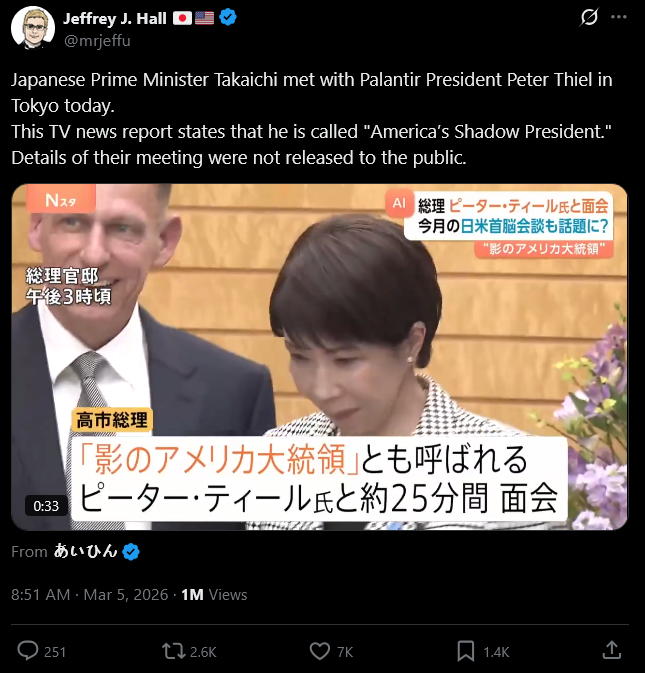Click the Grok slash-circle icon
Viewport: 645px width, 673px height.
[589, 17]
